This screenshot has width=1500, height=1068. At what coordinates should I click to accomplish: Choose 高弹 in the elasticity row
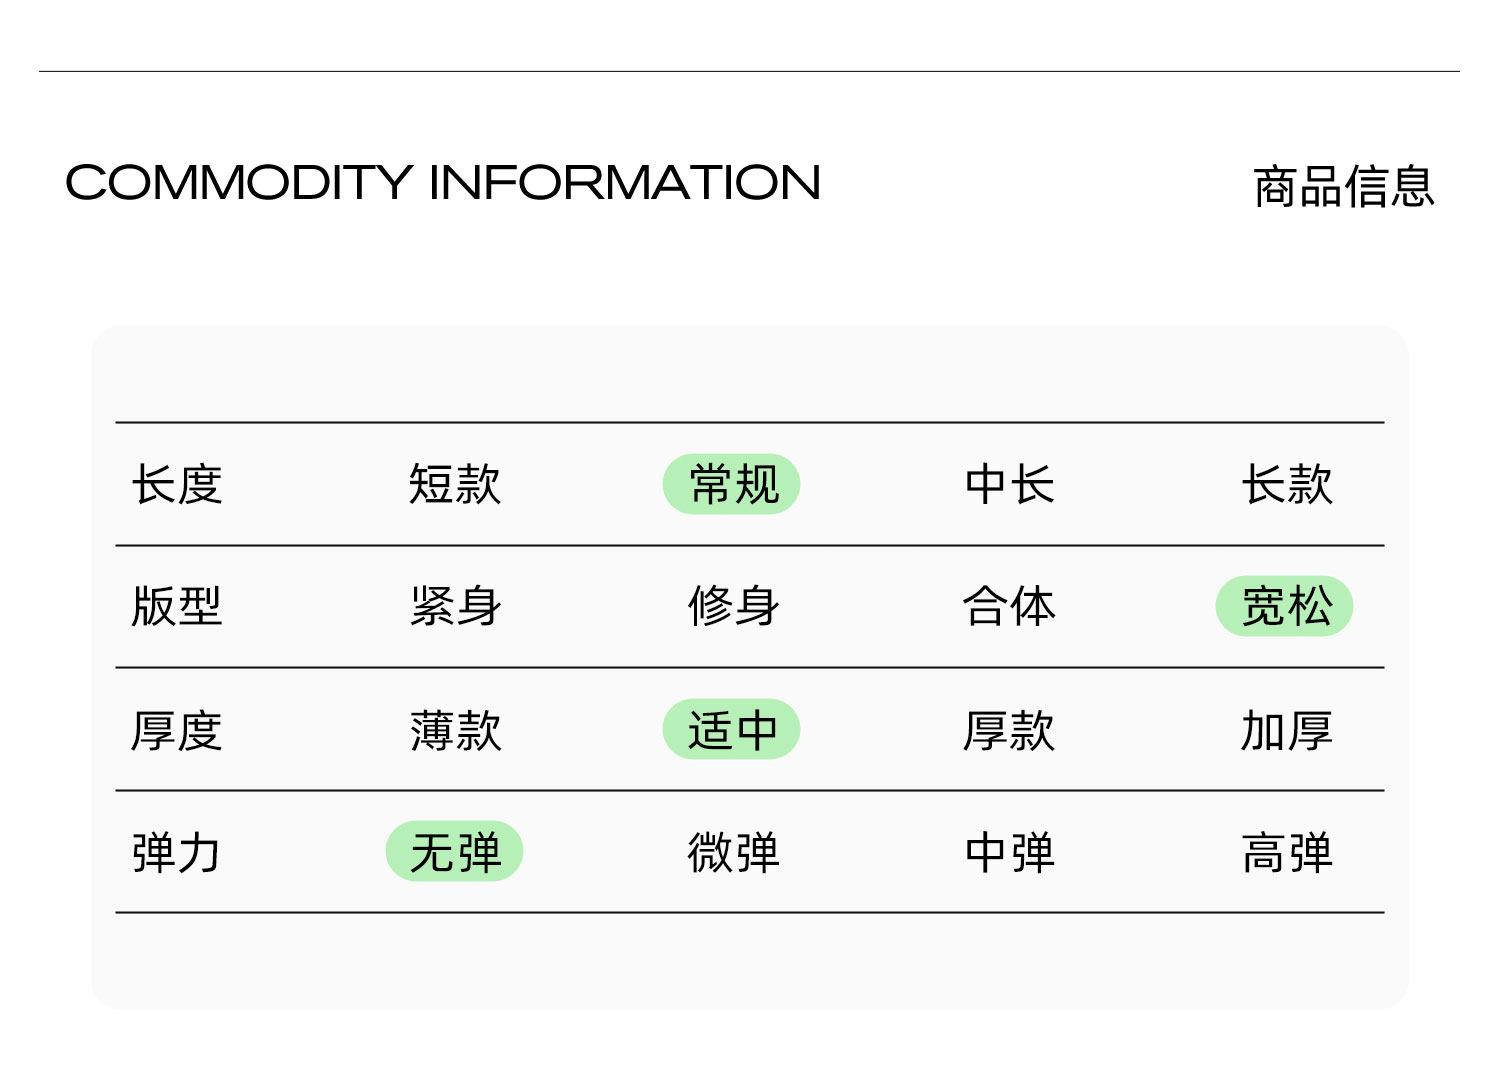click(x=1287, y=853)
